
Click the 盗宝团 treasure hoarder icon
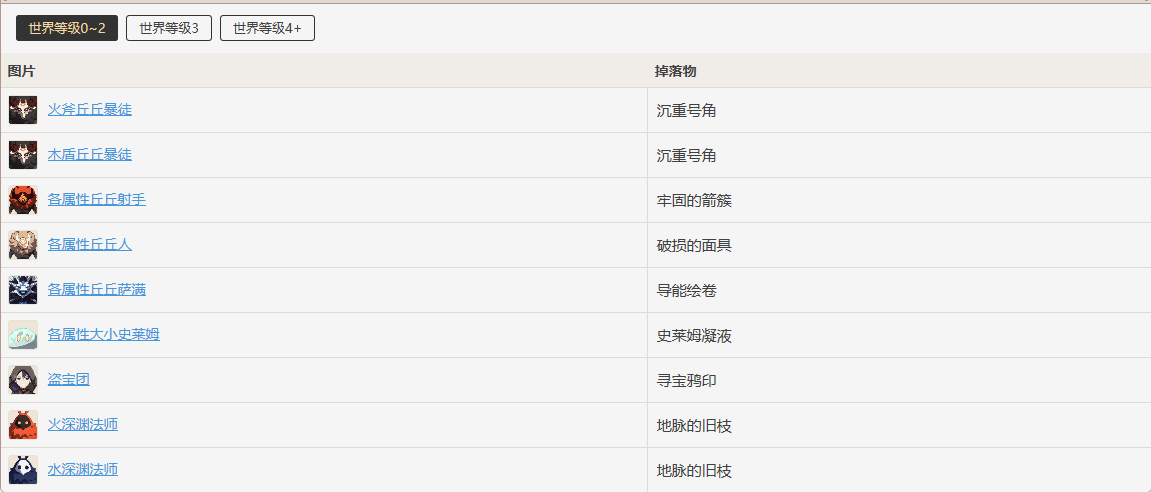click(23, 380)
